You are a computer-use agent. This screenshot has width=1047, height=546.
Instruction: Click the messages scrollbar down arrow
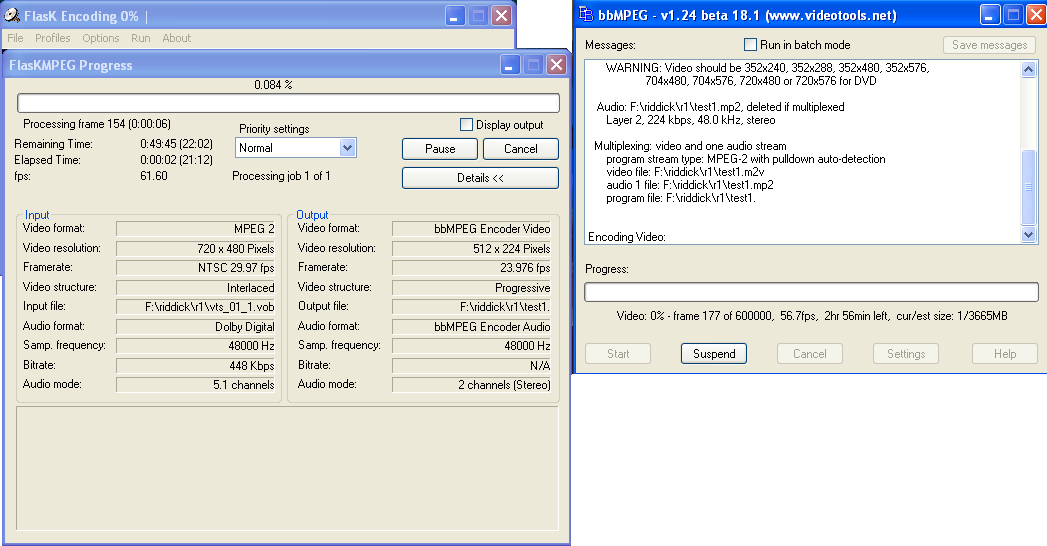tap(1028, 234)
